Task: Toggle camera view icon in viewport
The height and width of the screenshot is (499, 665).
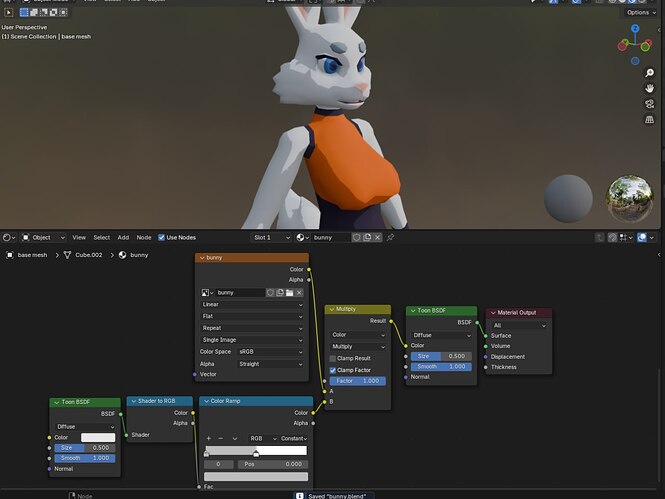Action: (x=649, y=104)
